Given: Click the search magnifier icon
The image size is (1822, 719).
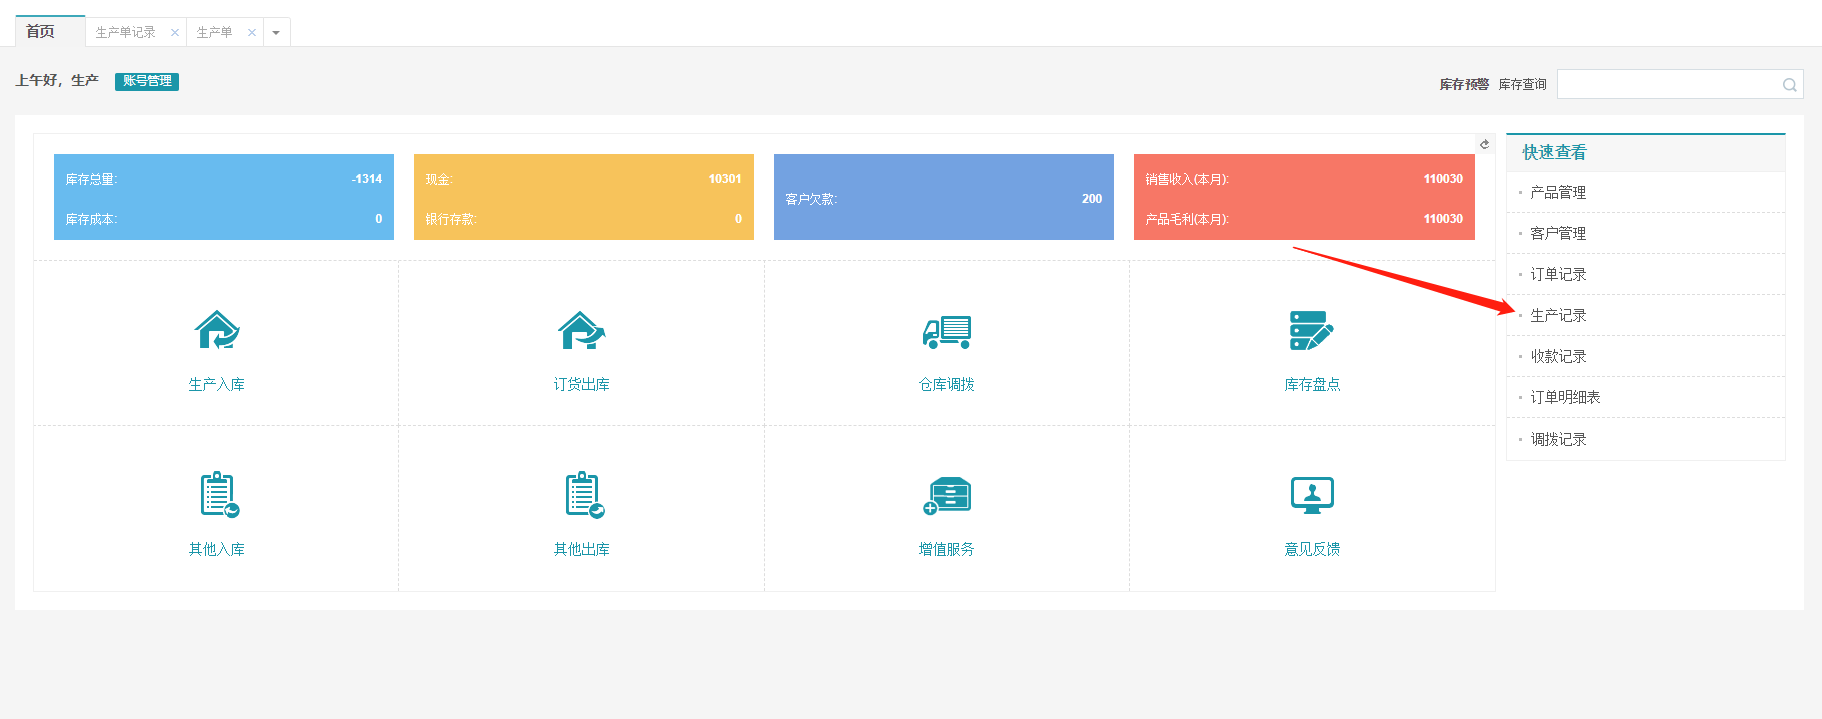Looking at the screenshot, I should click(x=1789, y=85).
